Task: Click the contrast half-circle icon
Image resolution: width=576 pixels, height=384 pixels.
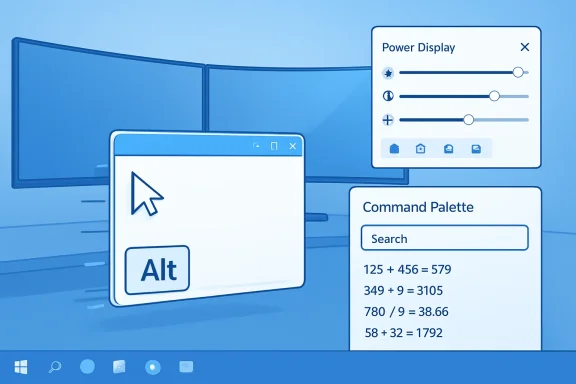Action: (x=388, y=96)
